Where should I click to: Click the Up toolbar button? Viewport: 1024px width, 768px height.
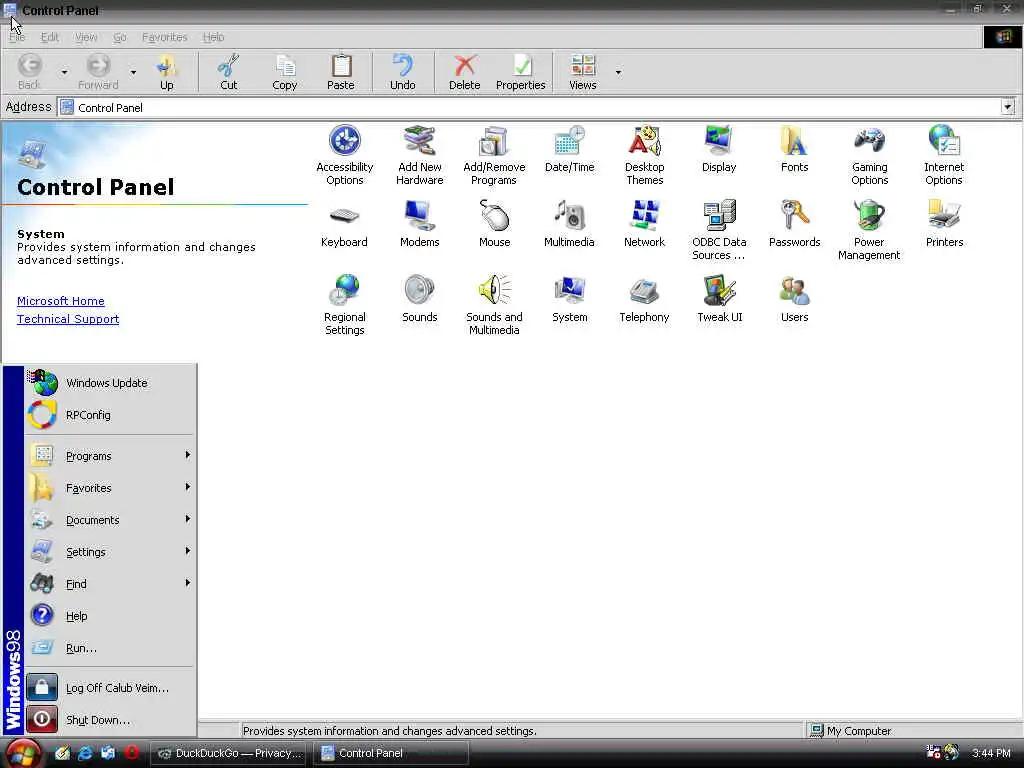click(x=167, y=72)
